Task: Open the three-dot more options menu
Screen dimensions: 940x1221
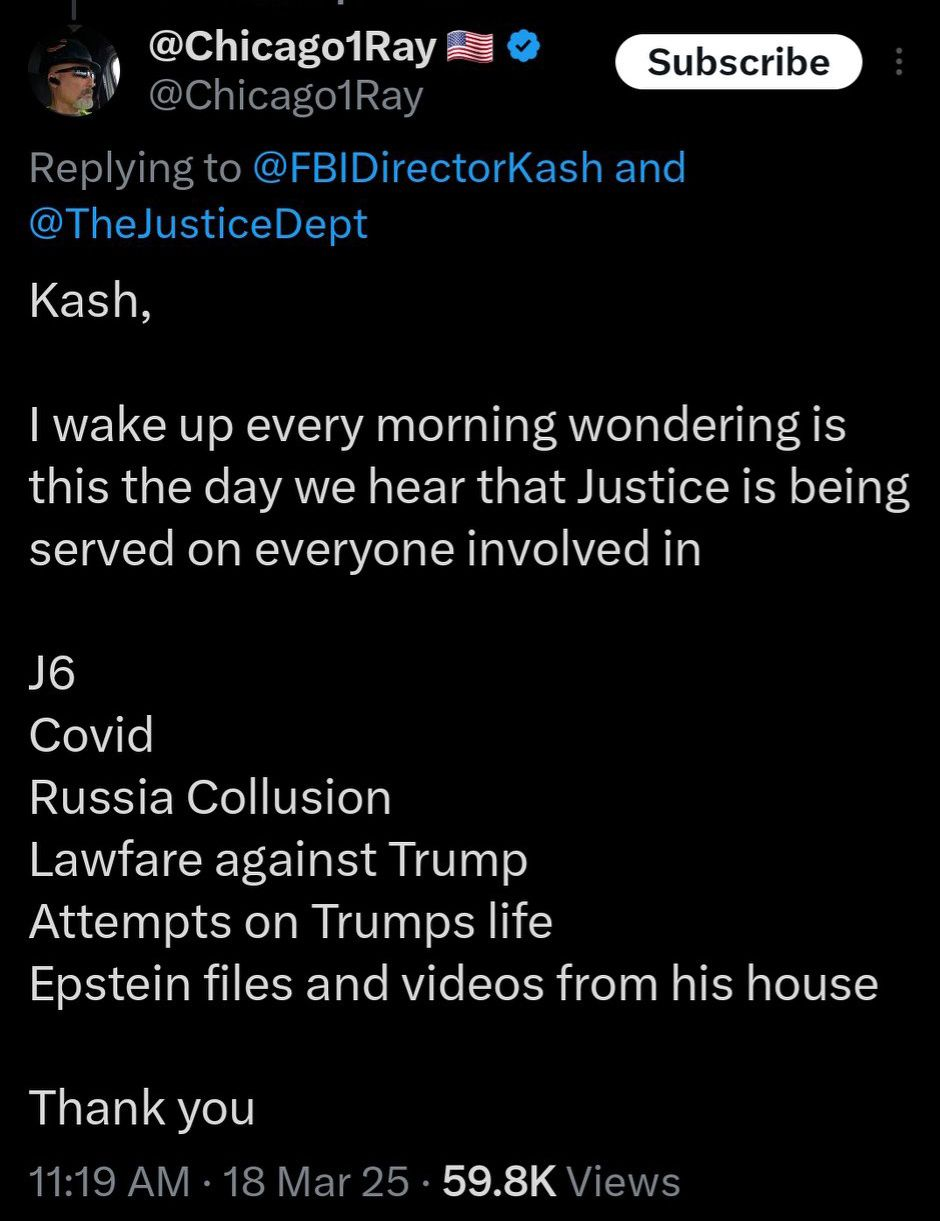Action: coord(899,62)
